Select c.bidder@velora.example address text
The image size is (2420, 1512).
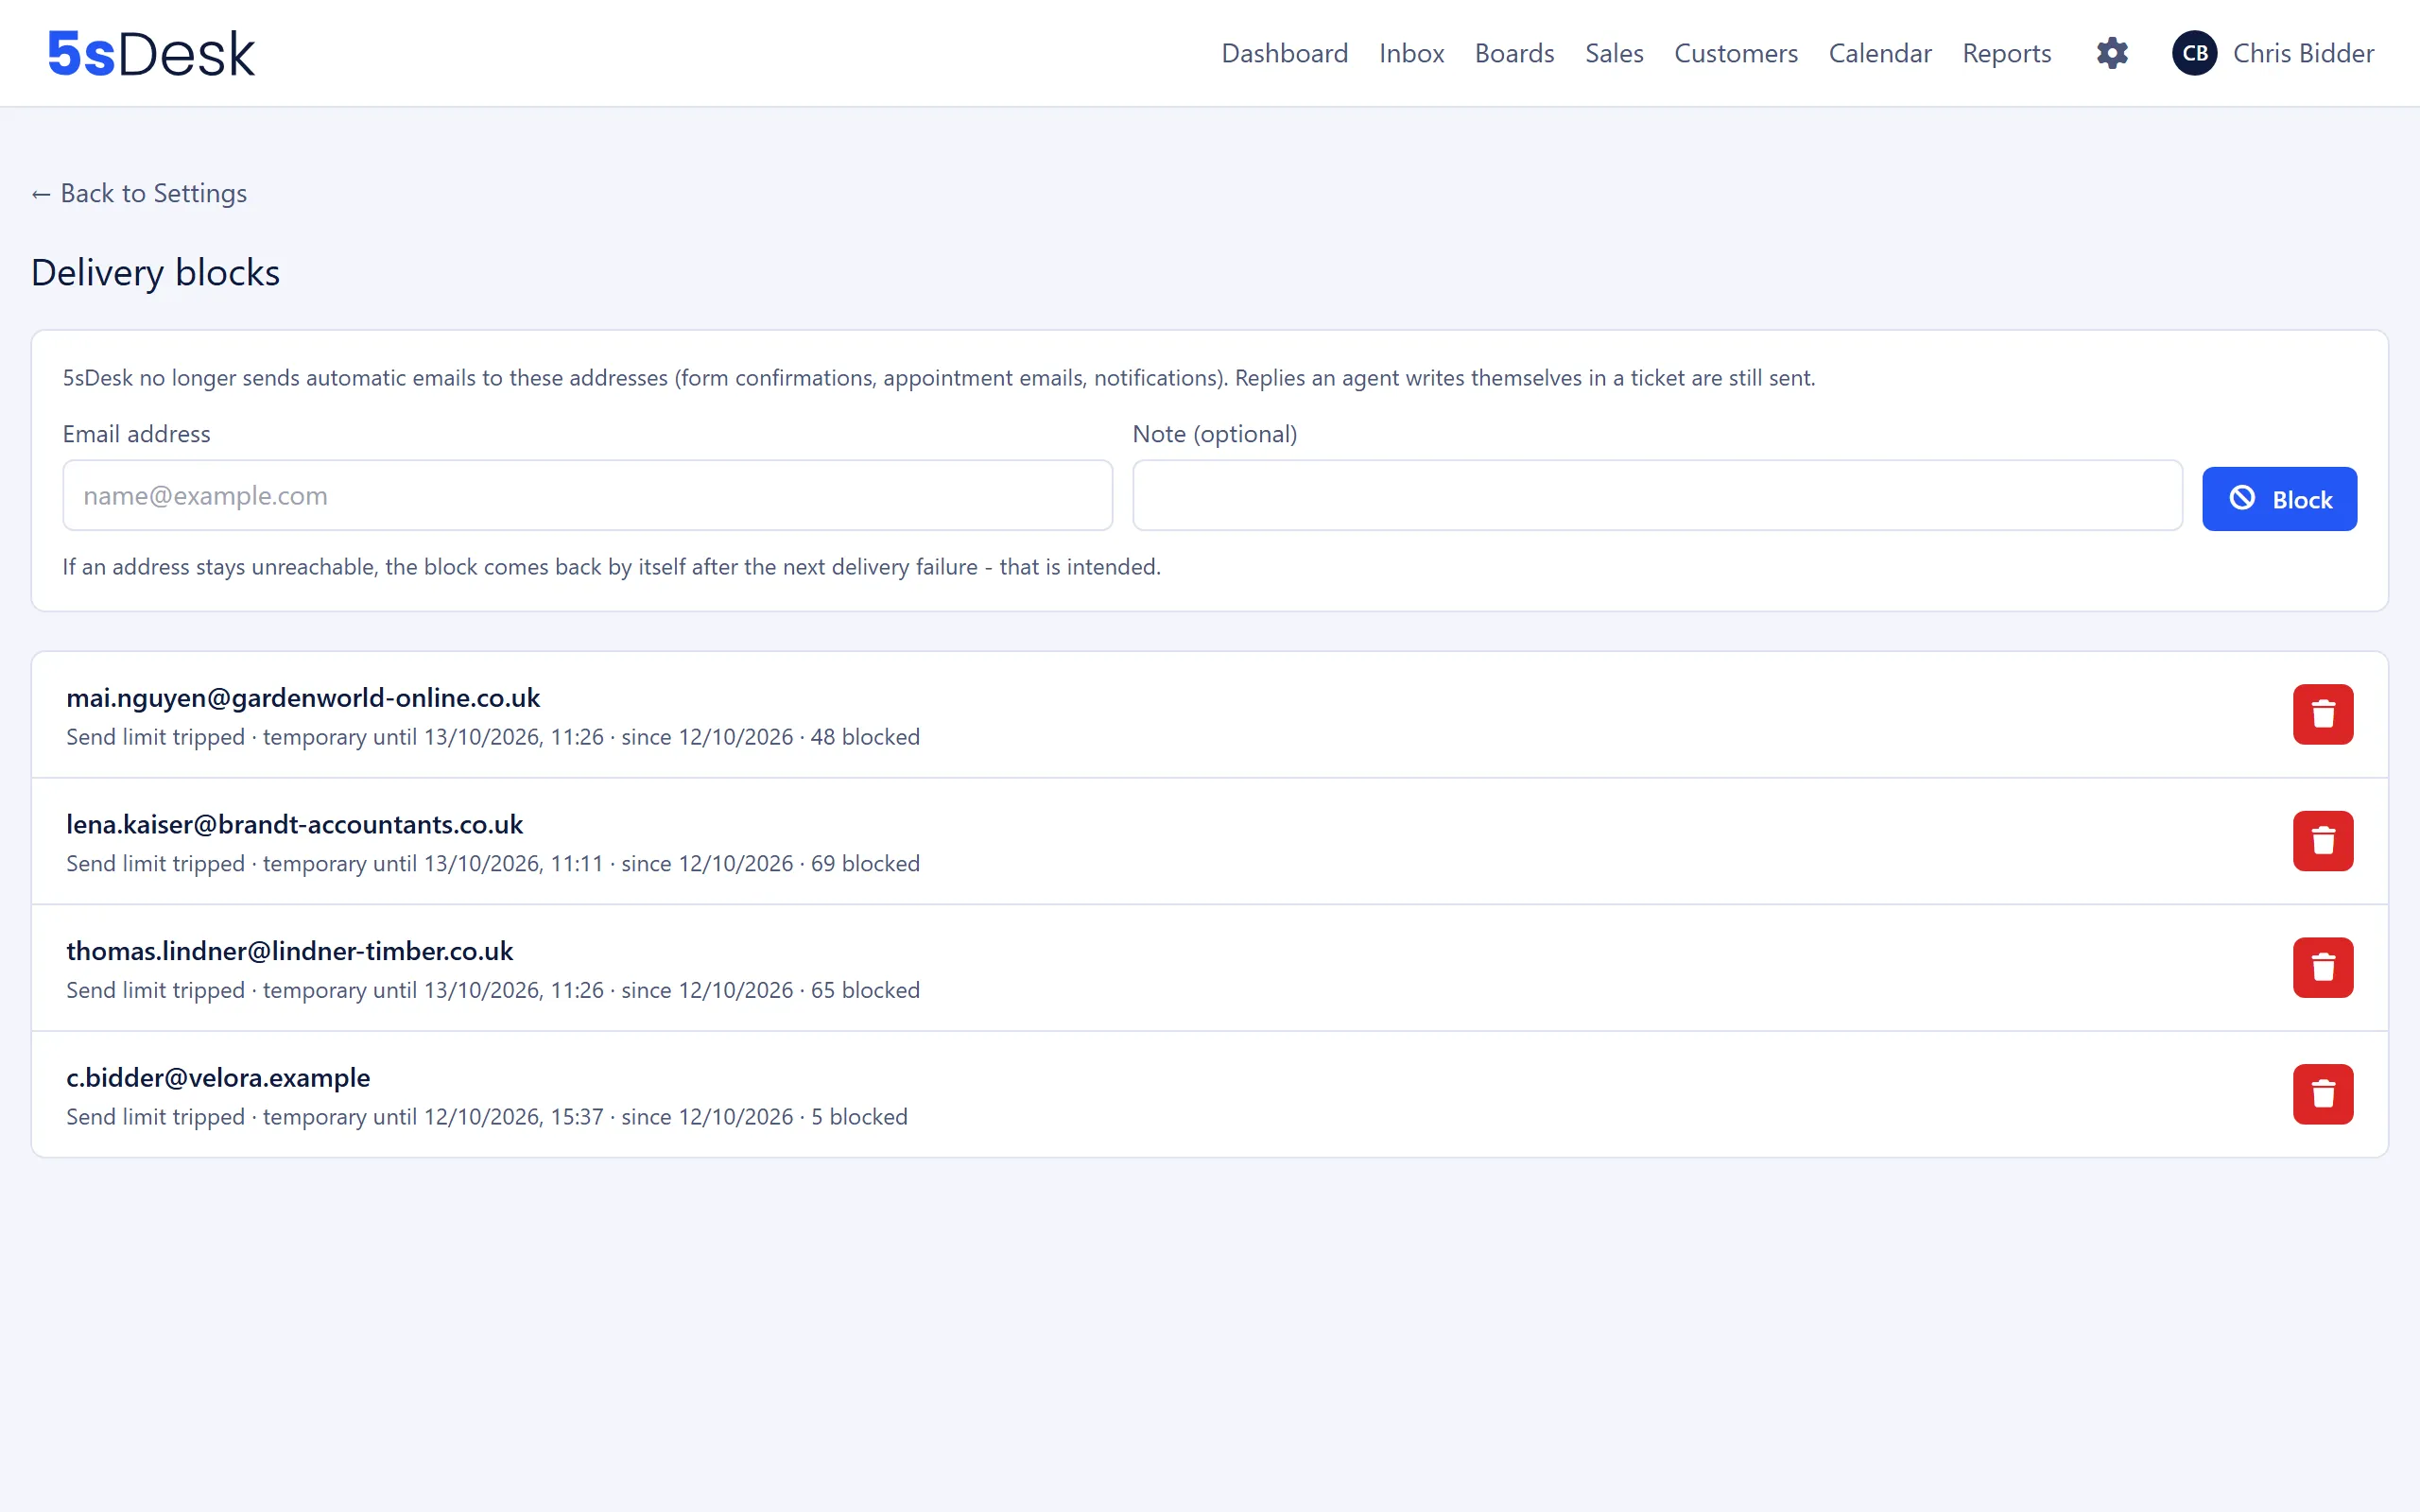point(218,1078)
